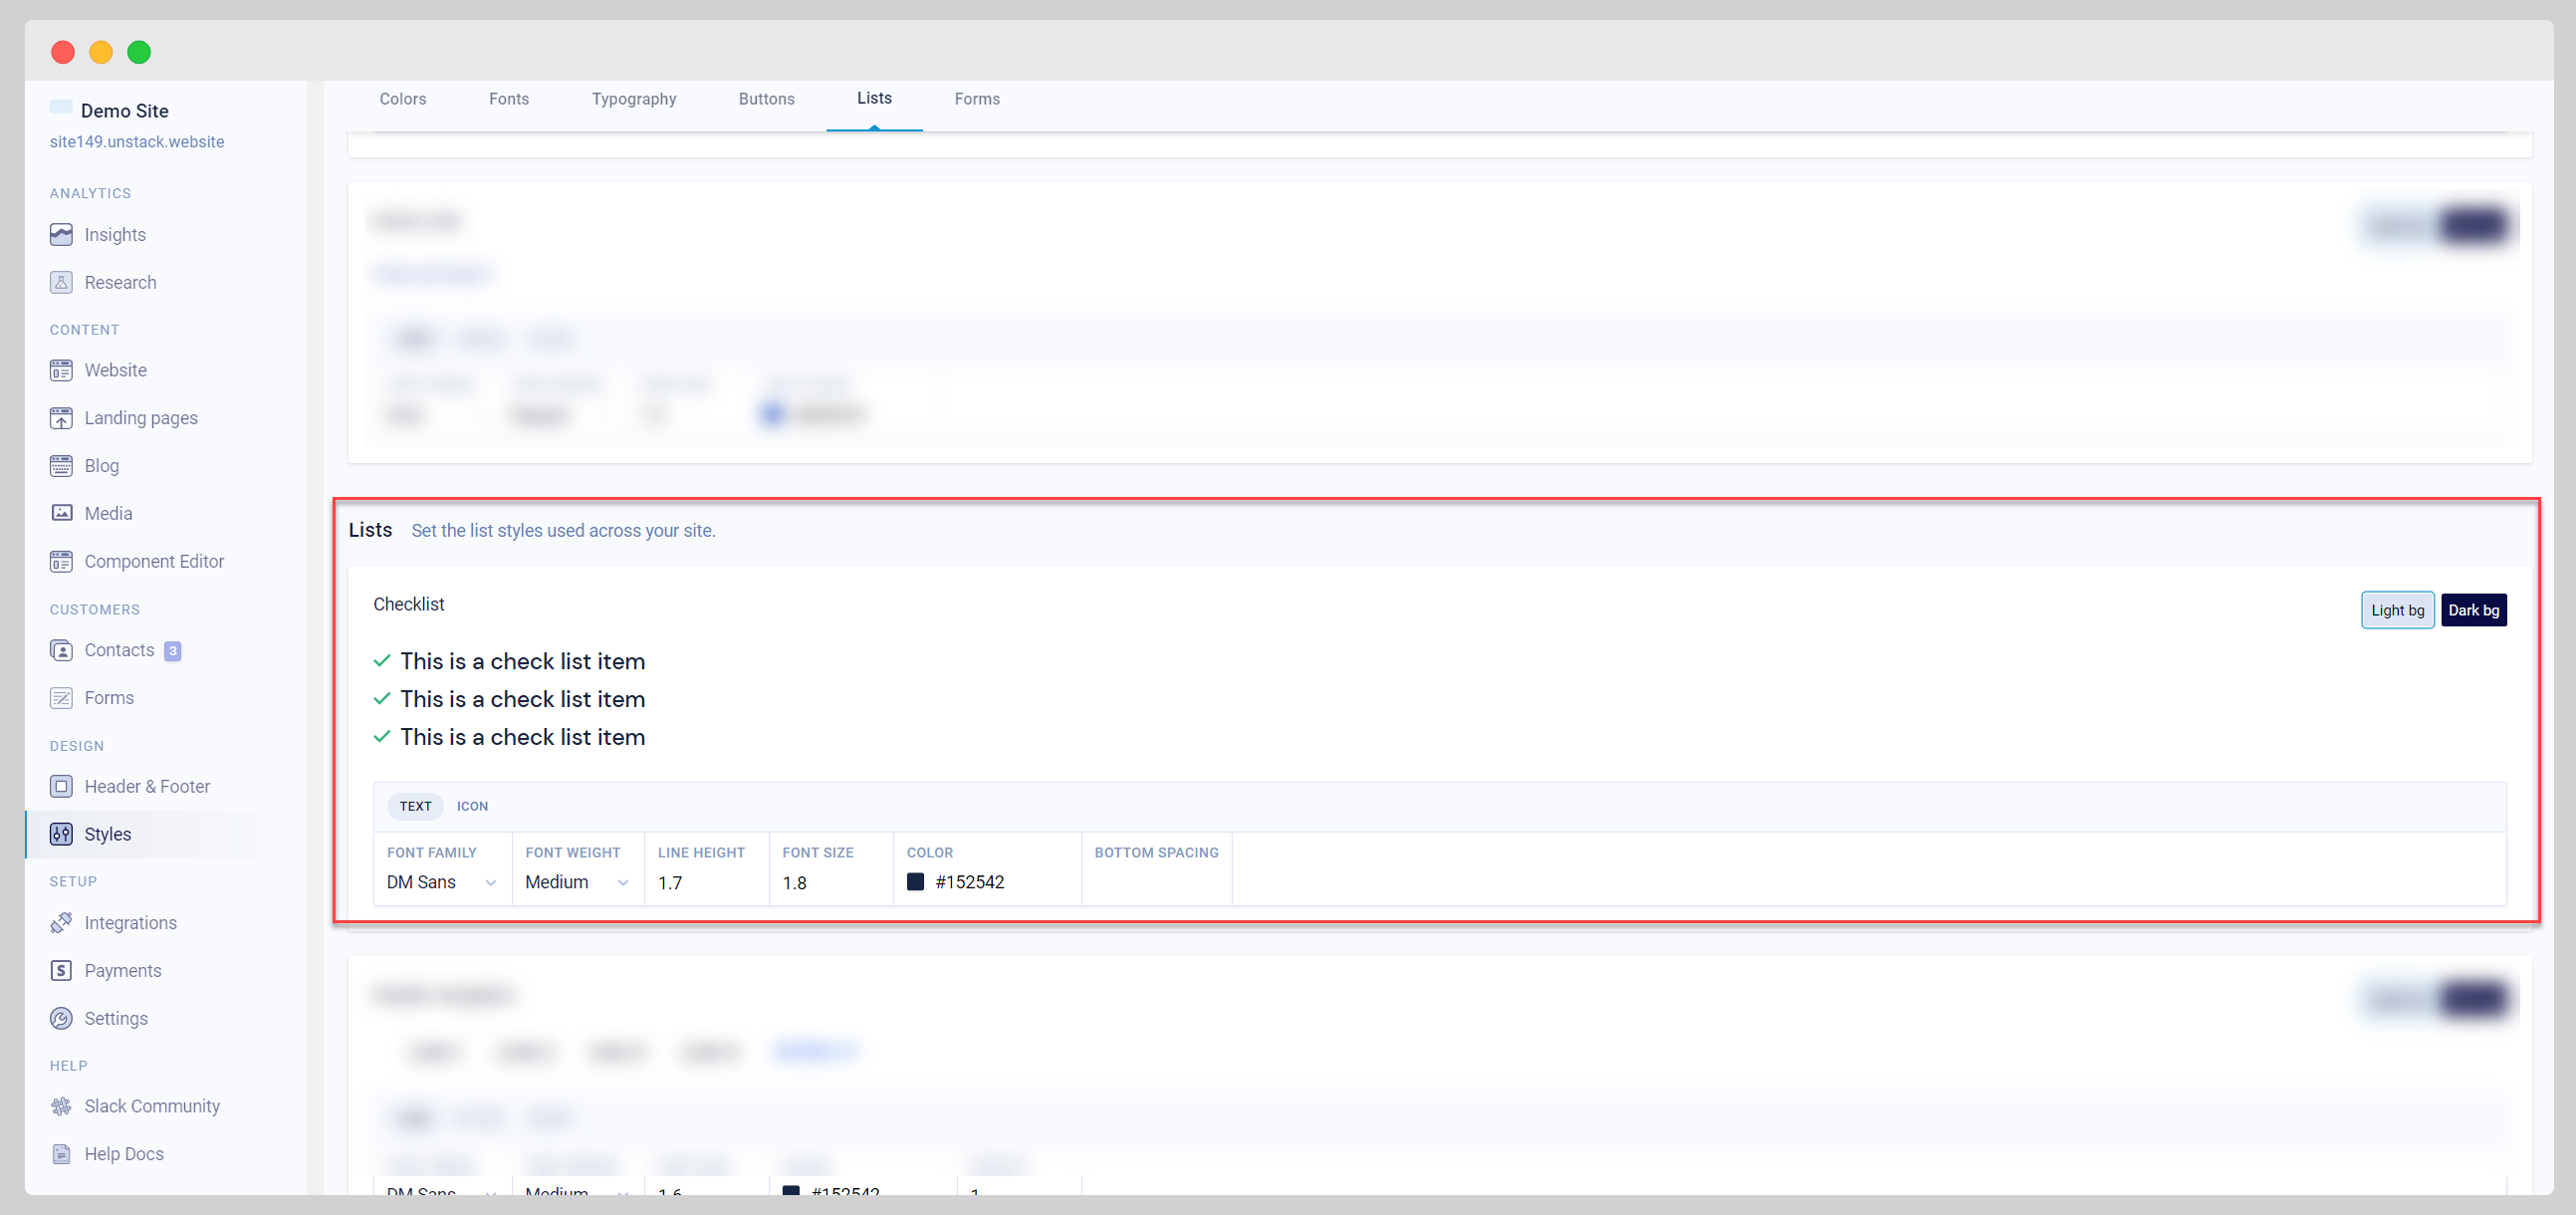Viewport: 2576px width, 1215px height.
Task: Click the #152542 color swatch
Action: (x=915, y=882)
